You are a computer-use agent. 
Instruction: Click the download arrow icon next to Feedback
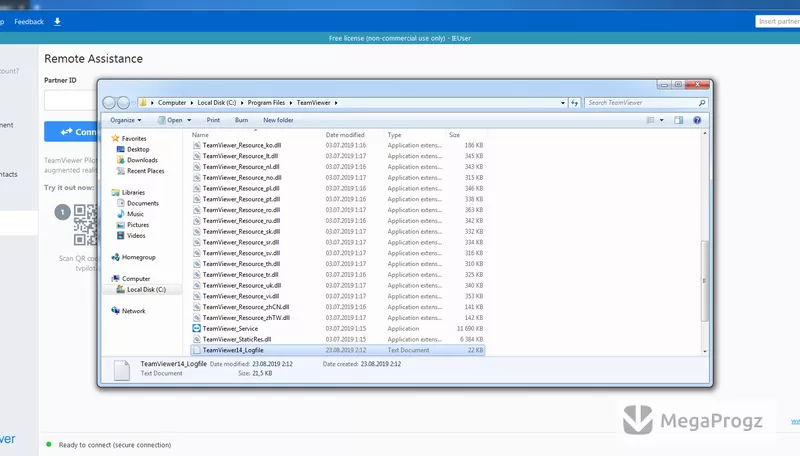point(57,21)
